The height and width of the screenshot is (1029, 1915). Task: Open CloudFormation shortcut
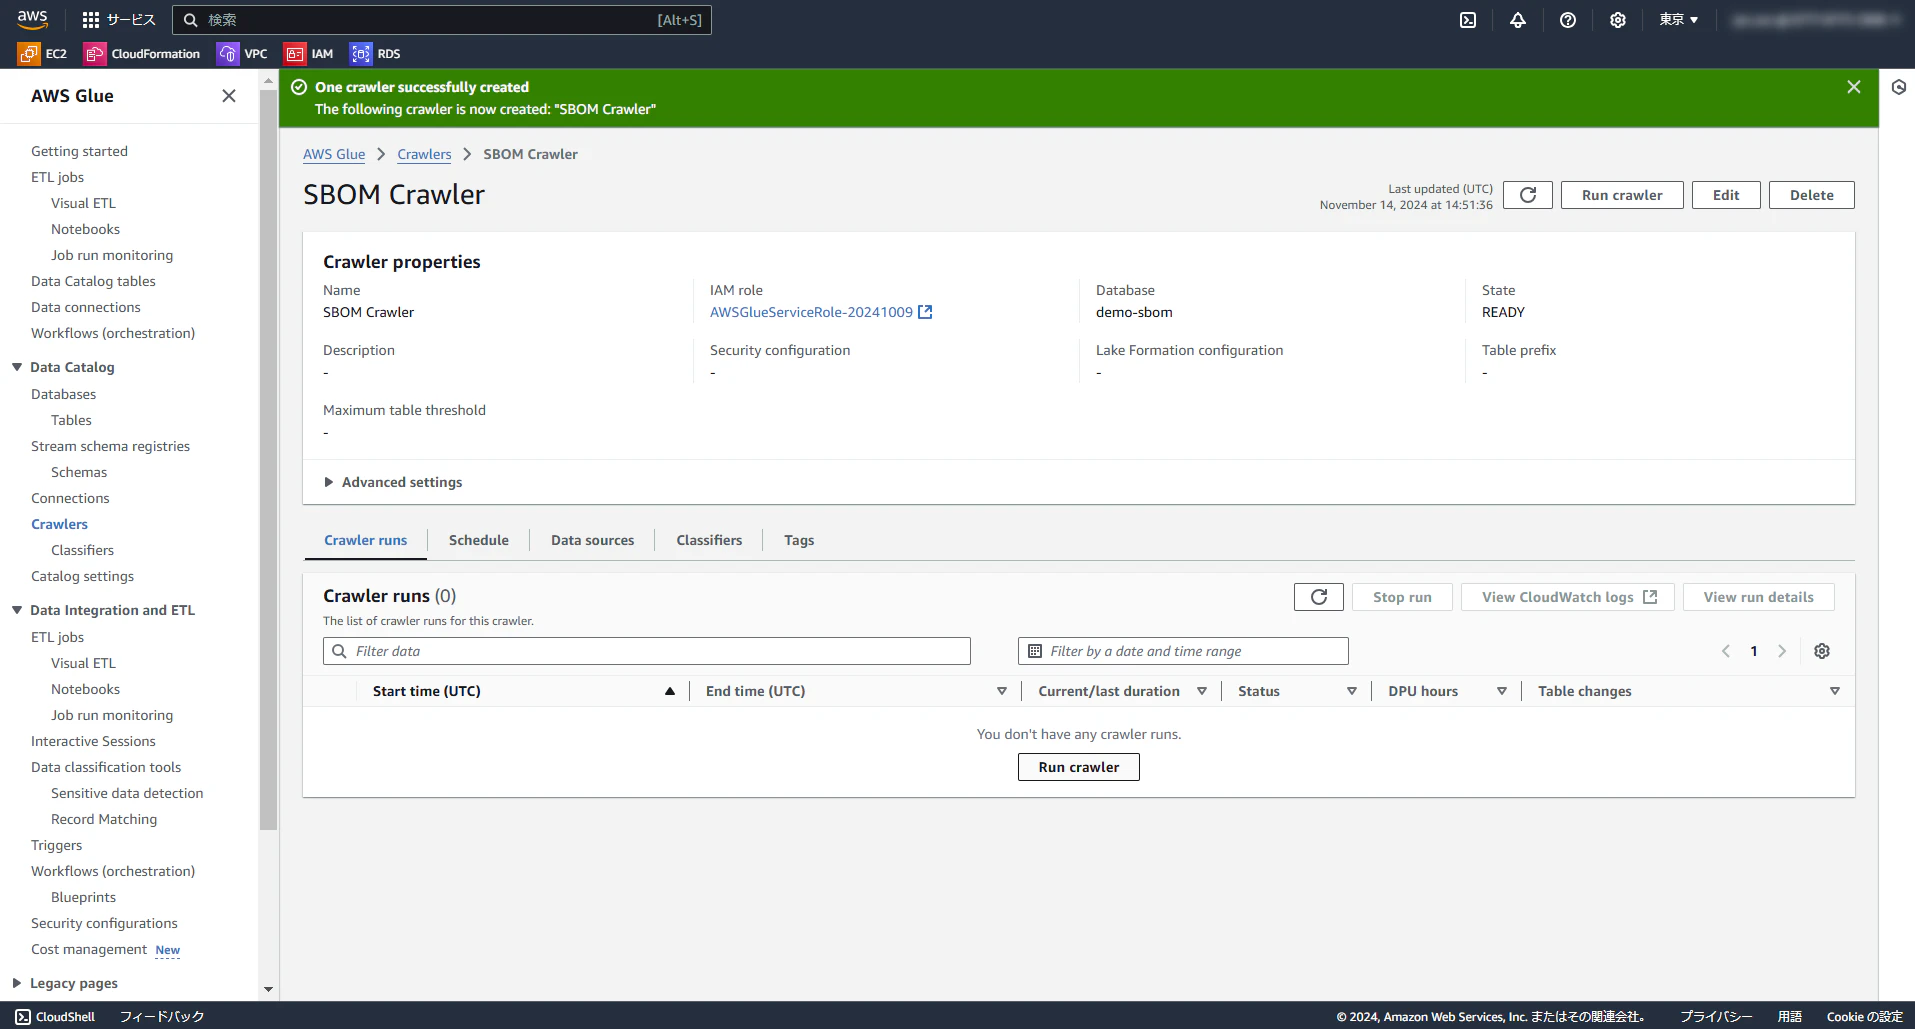(142, 54)
